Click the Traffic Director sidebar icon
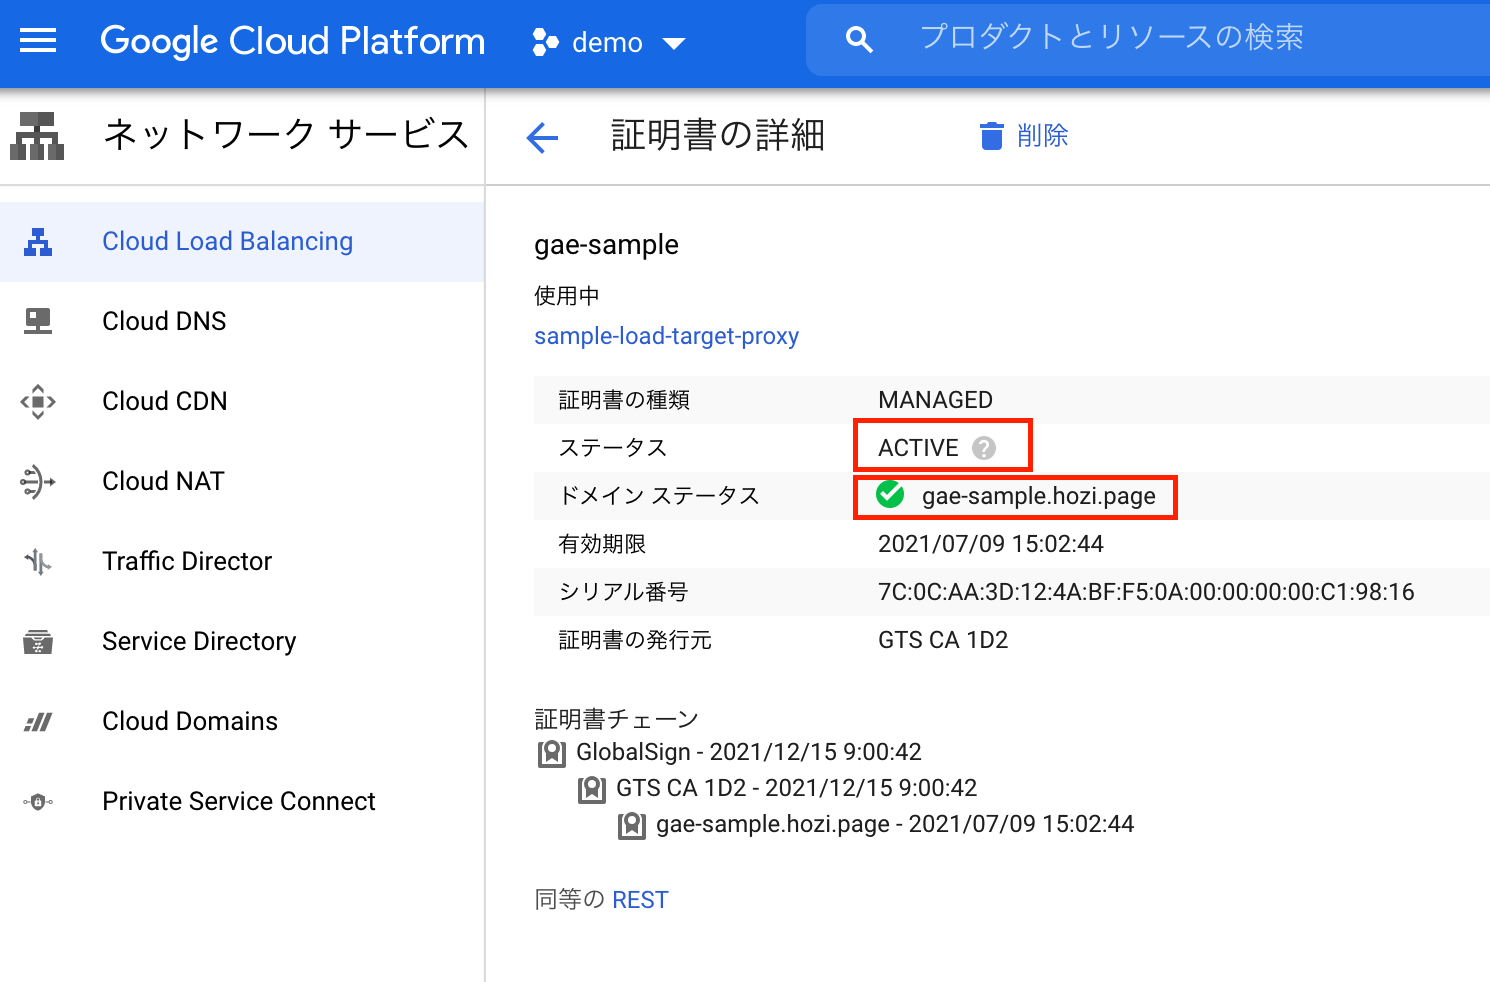Image resolution: width=1490 pixels, height=982 pixels. (x=38, y=561)
